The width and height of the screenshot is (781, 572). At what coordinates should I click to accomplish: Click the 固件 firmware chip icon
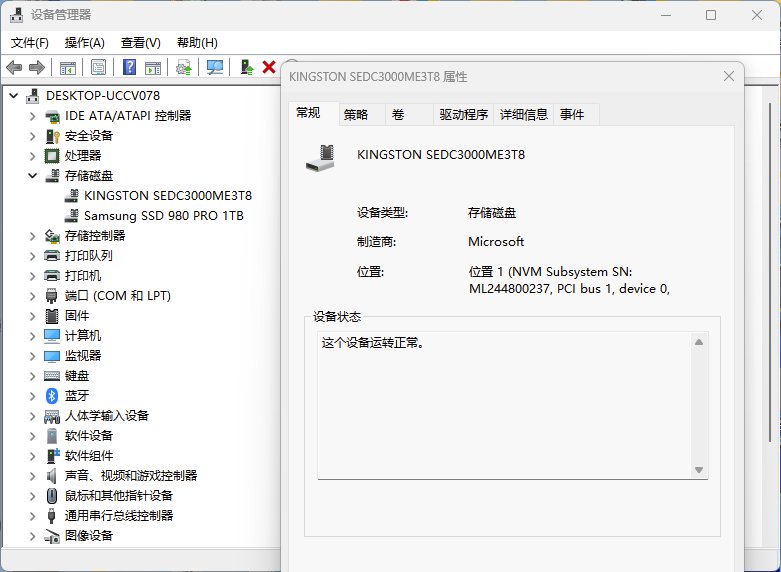(x=52, y=316)
